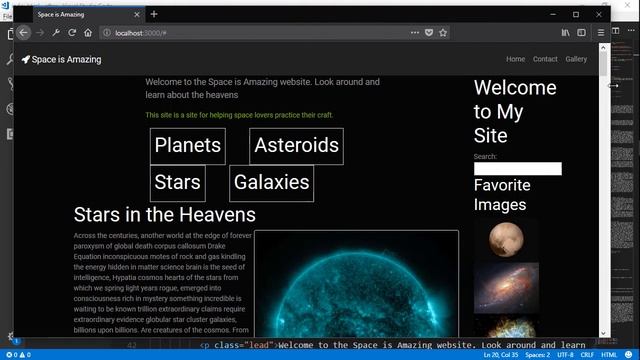Save page to Pocket icon
This screenshot has width=640, height=360.
click(429, 33)
